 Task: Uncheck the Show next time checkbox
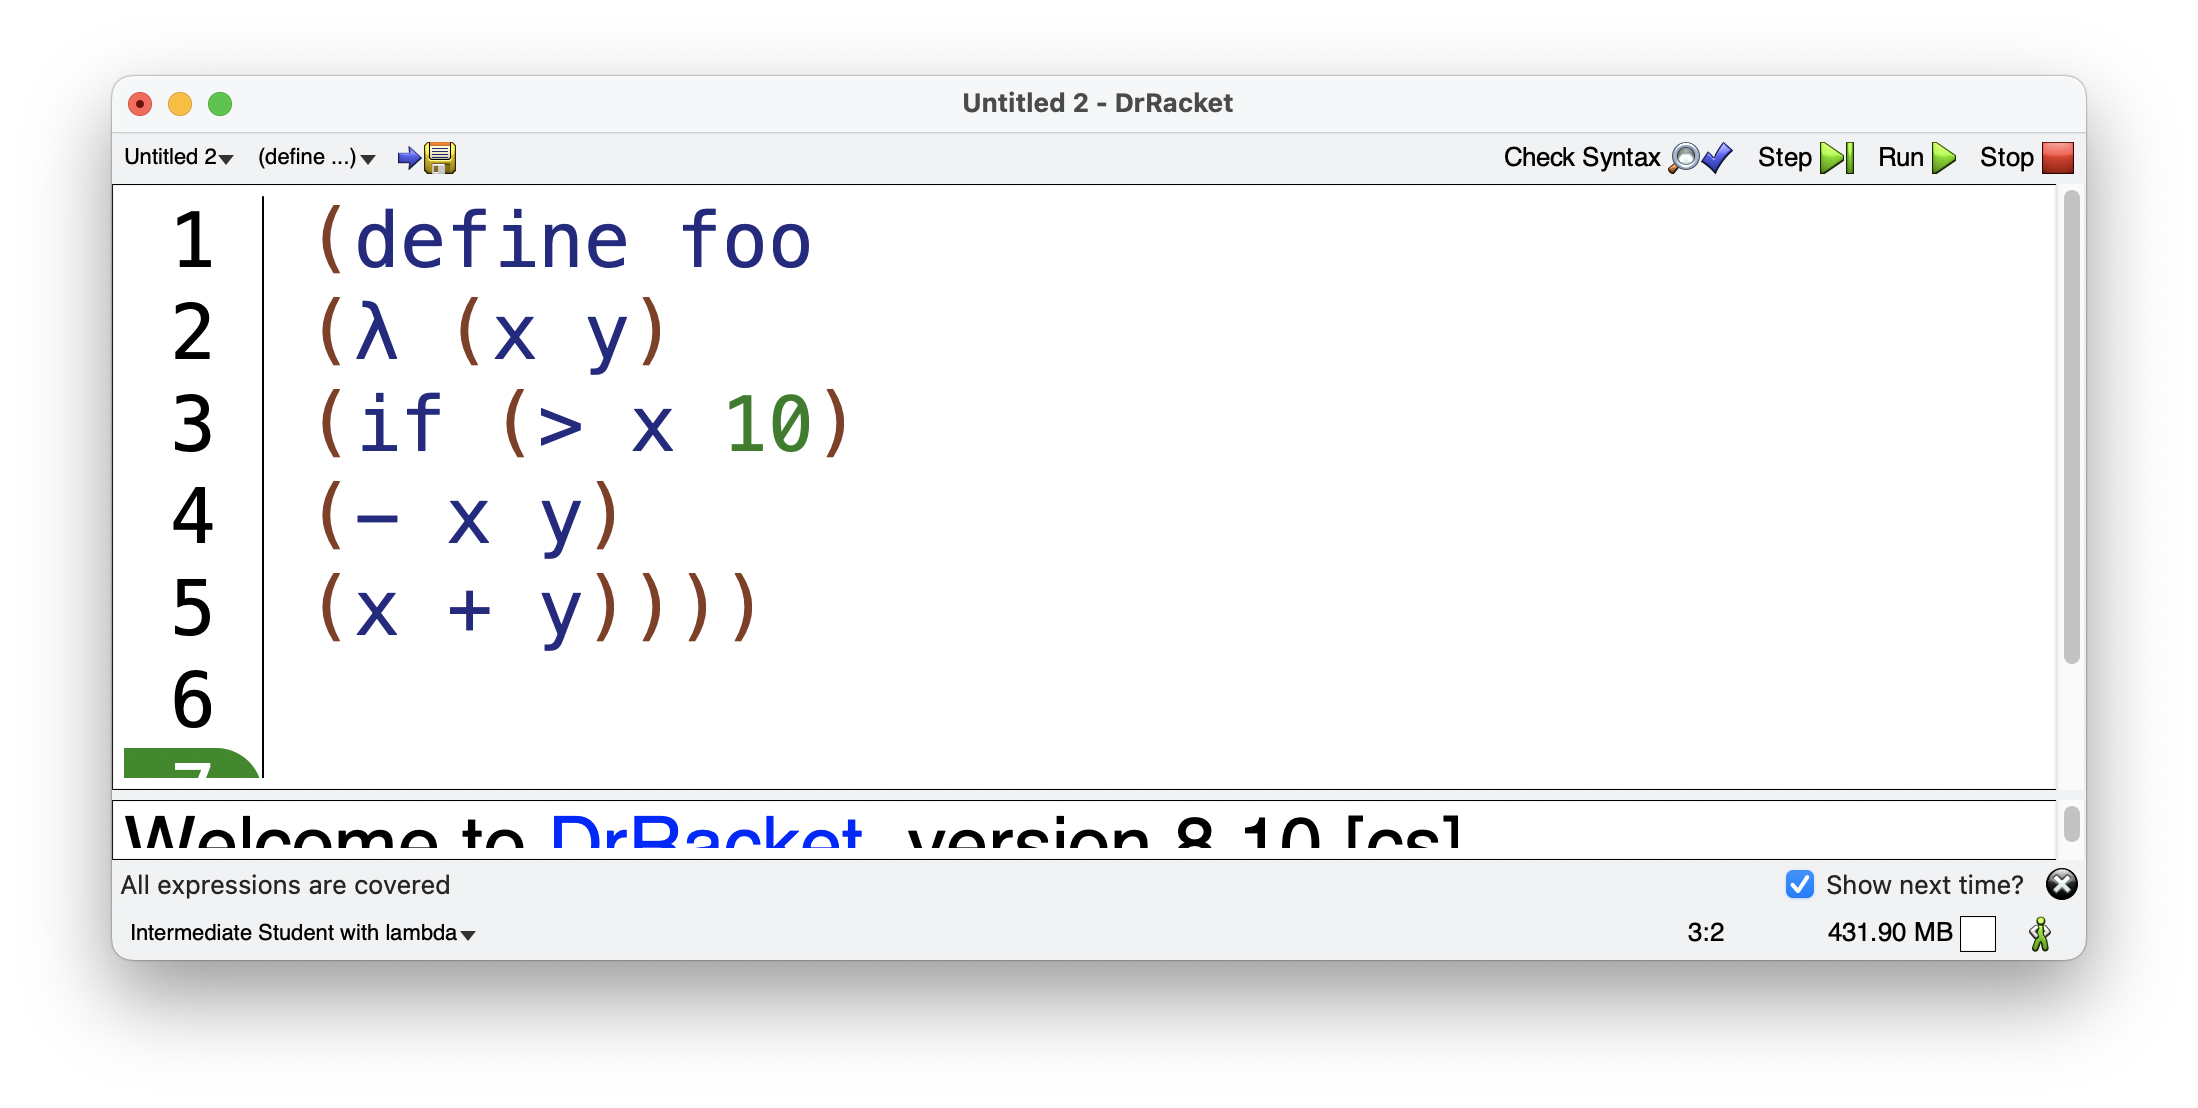click(x=1799, y=885)
